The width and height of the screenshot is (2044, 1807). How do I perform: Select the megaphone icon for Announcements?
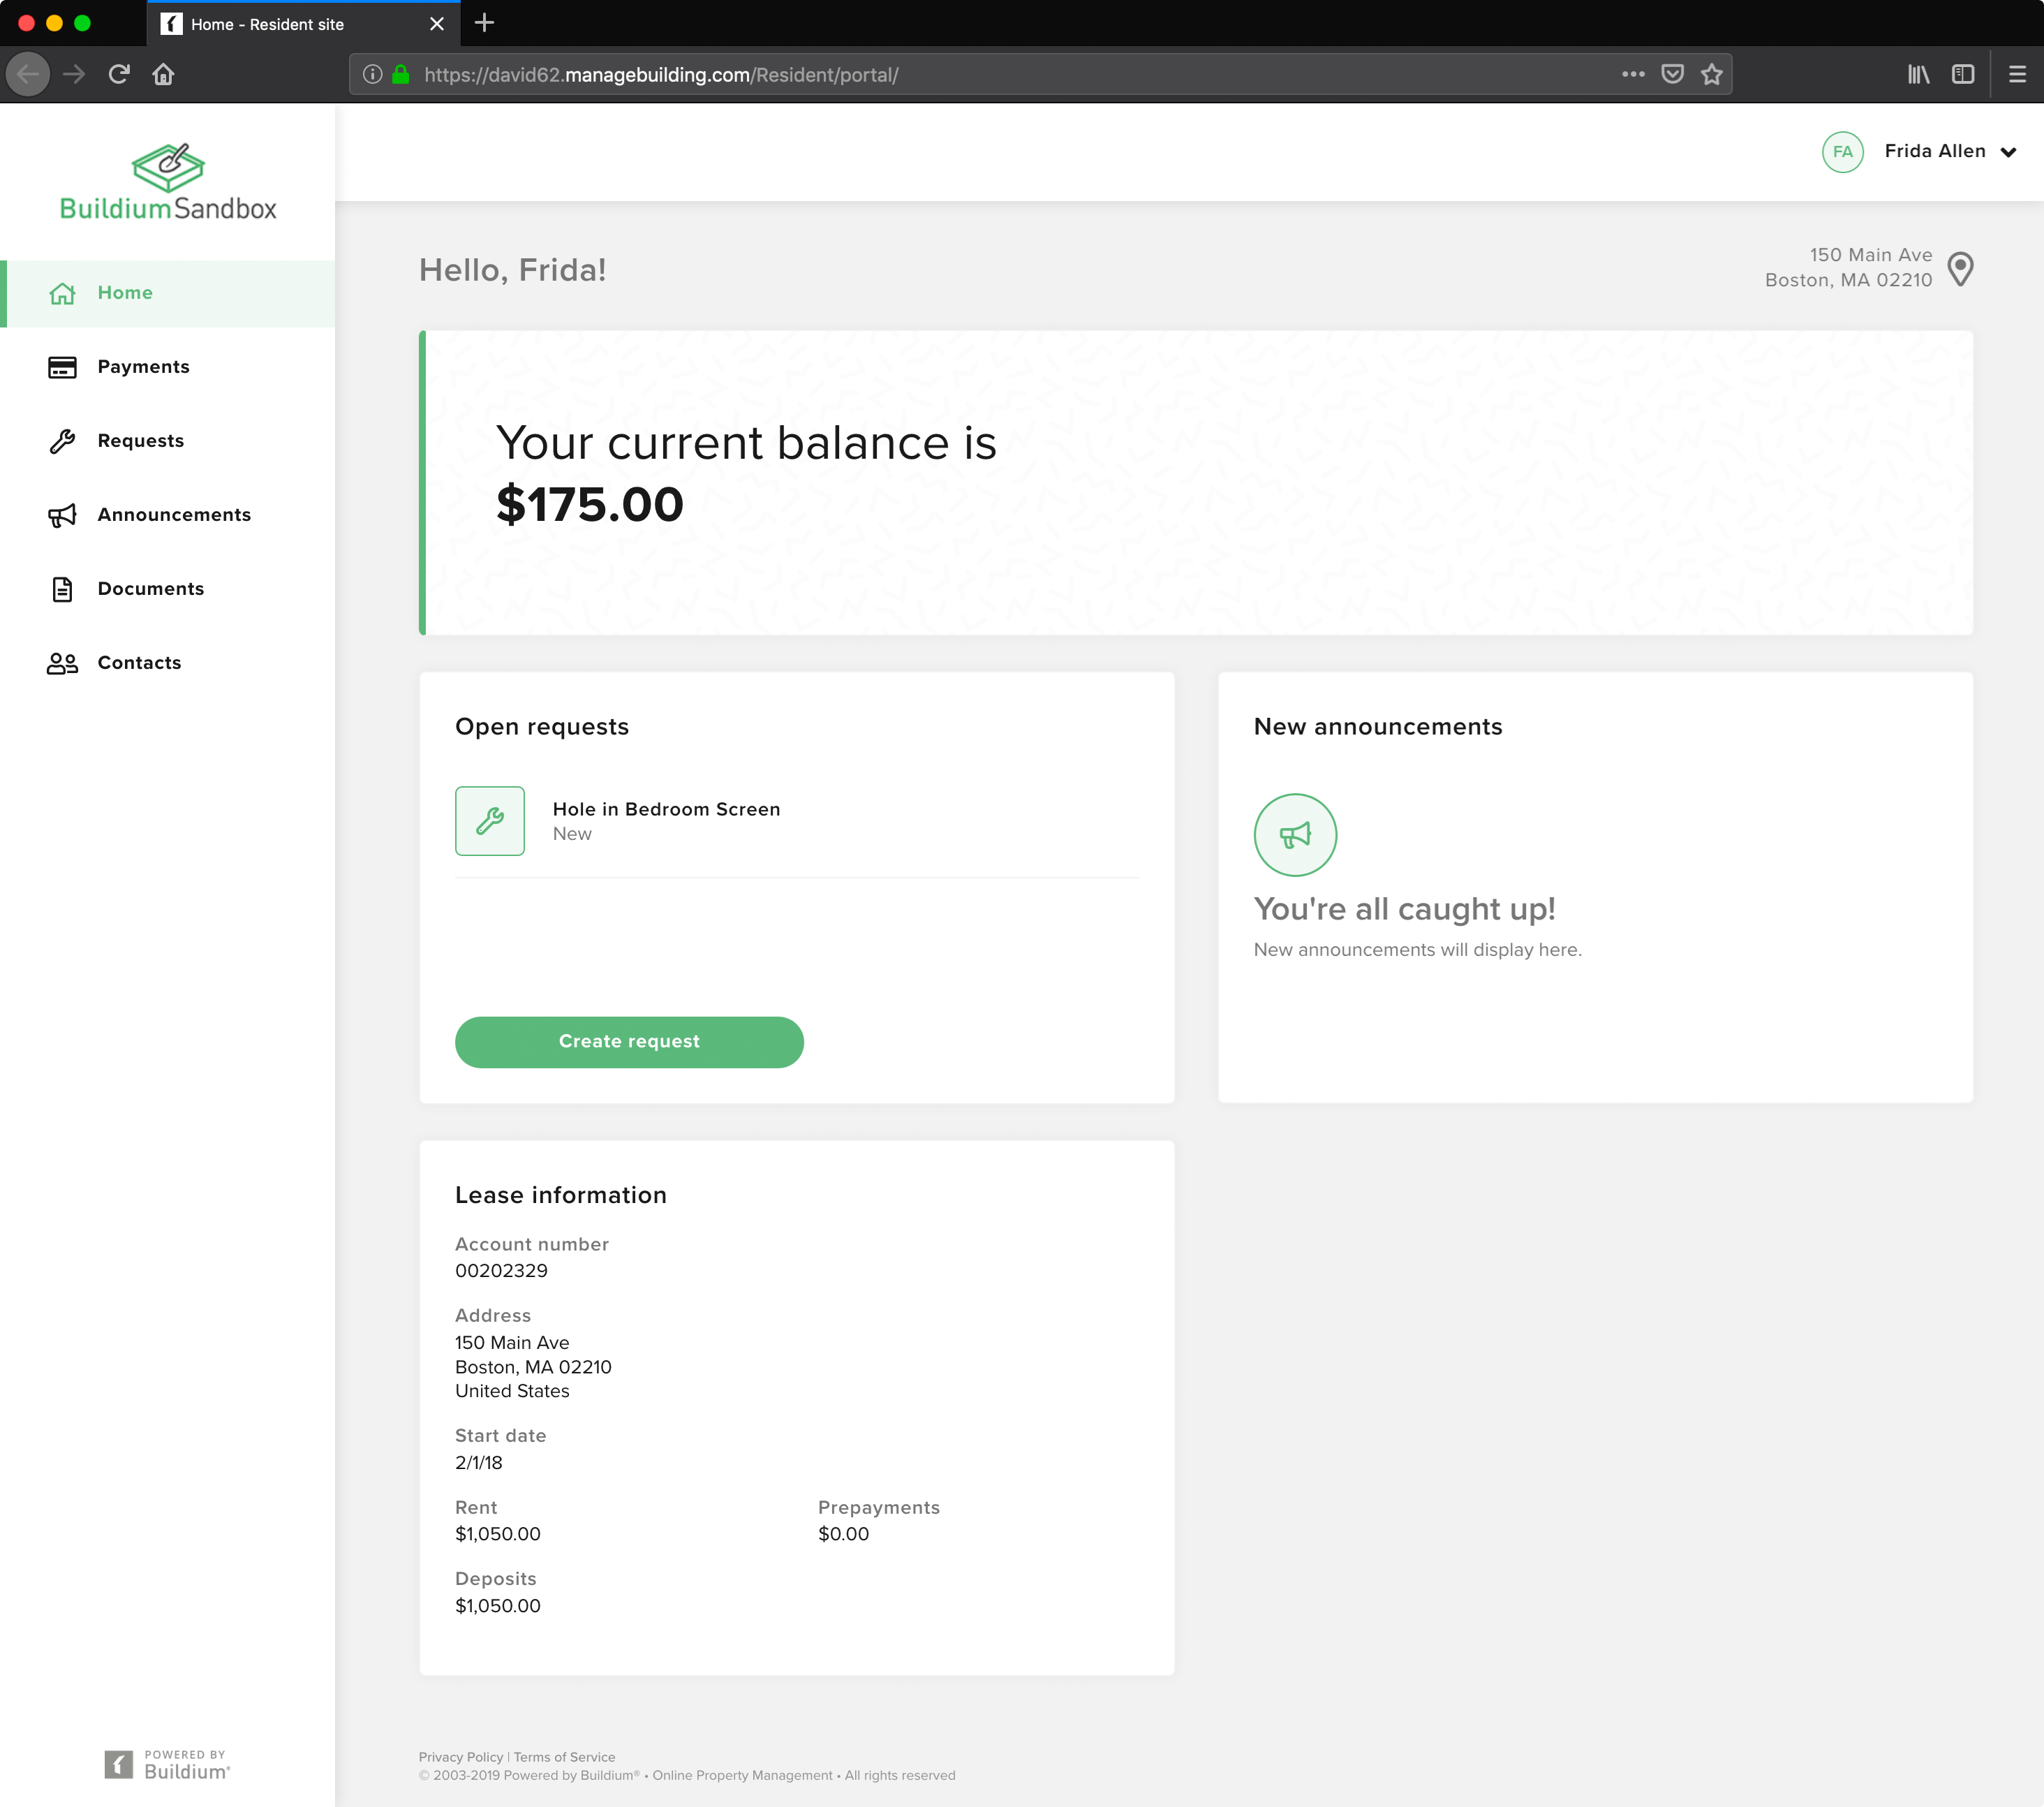point(62,515)
